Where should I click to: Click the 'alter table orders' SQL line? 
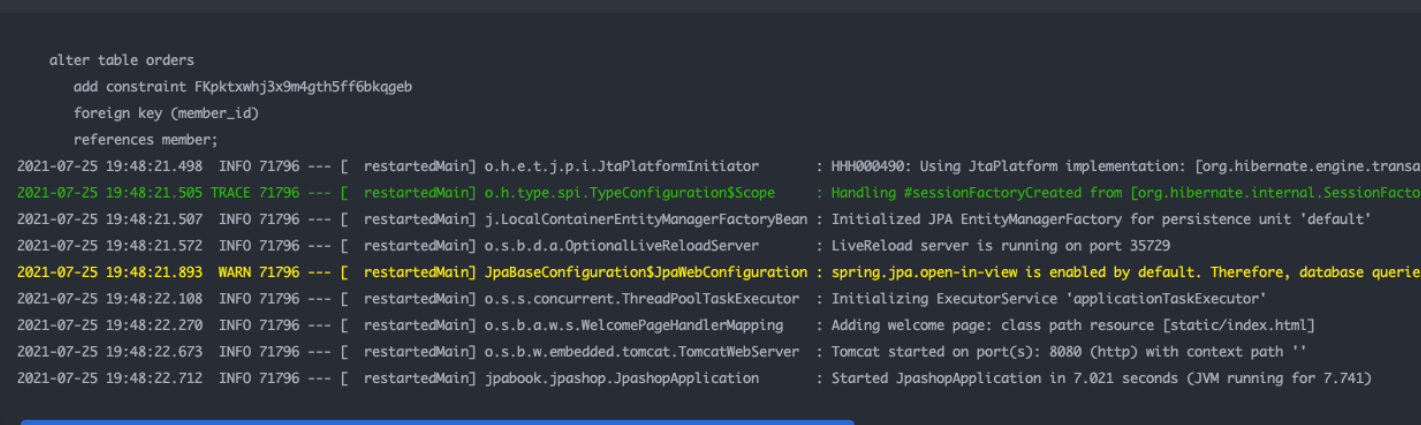[121, 61]
